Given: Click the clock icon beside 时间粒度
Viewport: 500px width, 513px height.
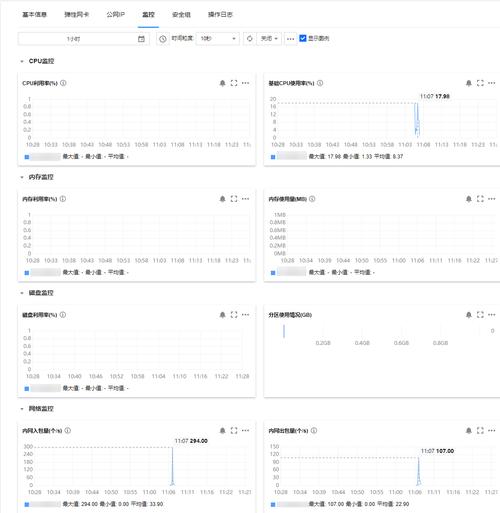Looking at the screenshot, I should [x=163, y=39].
